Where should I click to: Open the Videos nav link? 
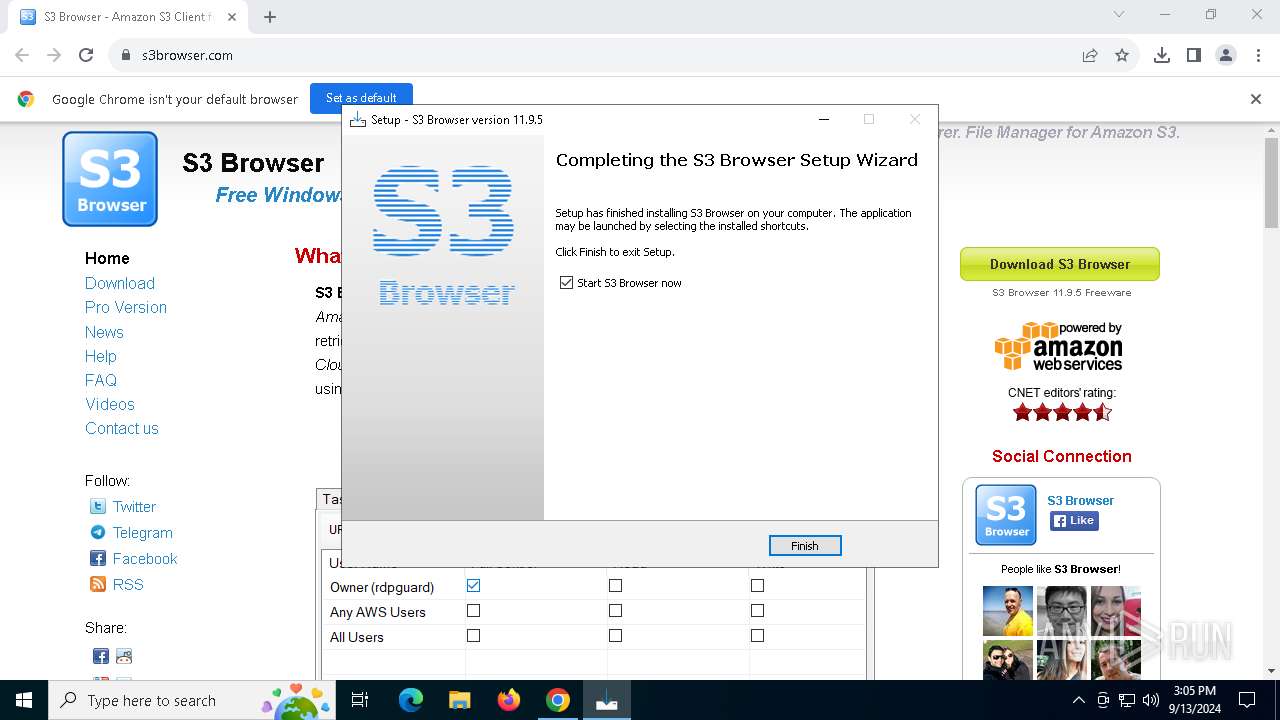point(110,404)
